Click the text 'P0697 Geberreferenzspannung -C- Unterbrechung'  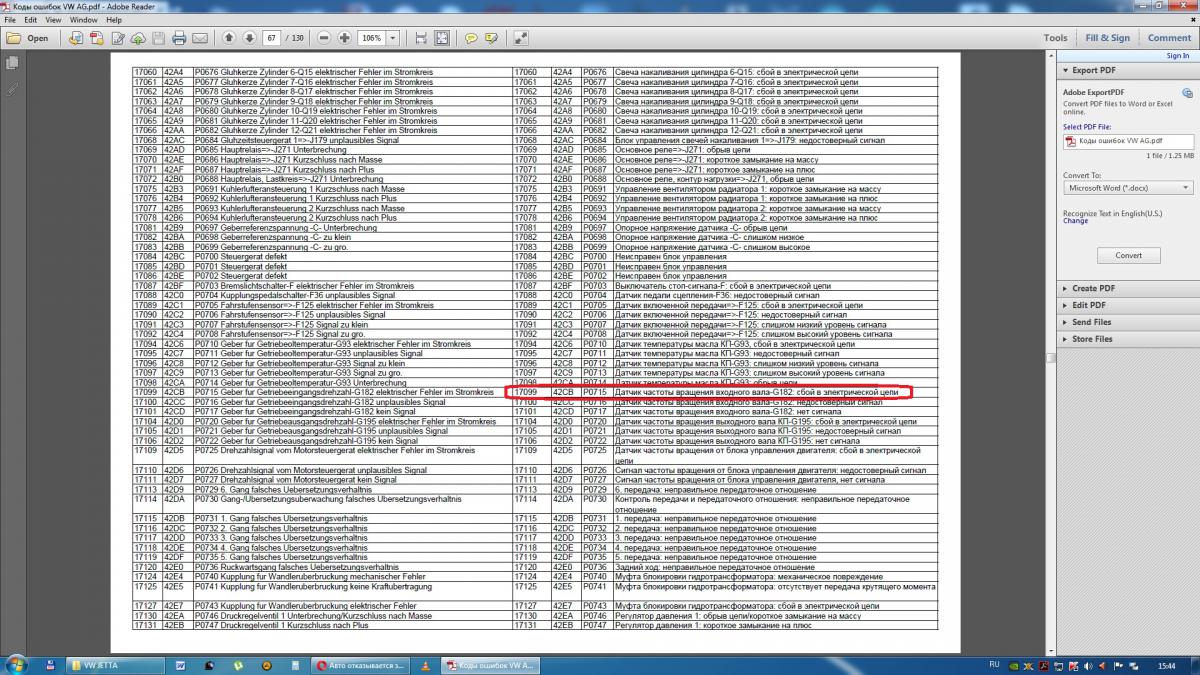tap(285, 228)
